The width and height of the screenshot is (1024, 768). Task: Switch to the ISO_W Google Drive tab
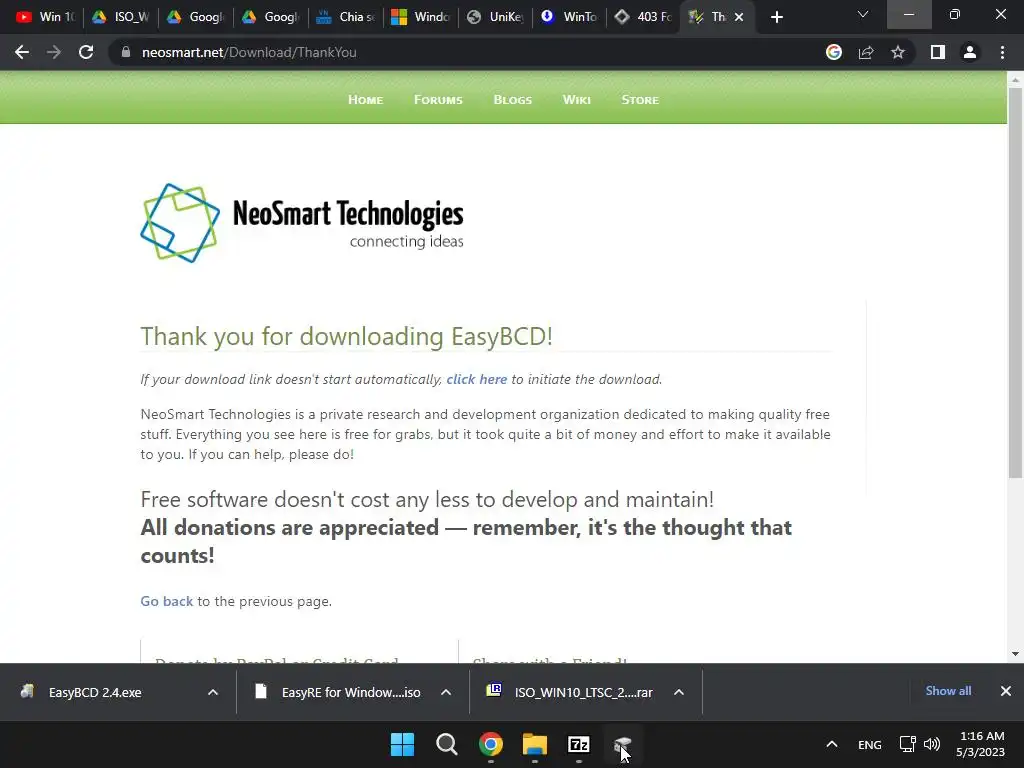[120, 17]
